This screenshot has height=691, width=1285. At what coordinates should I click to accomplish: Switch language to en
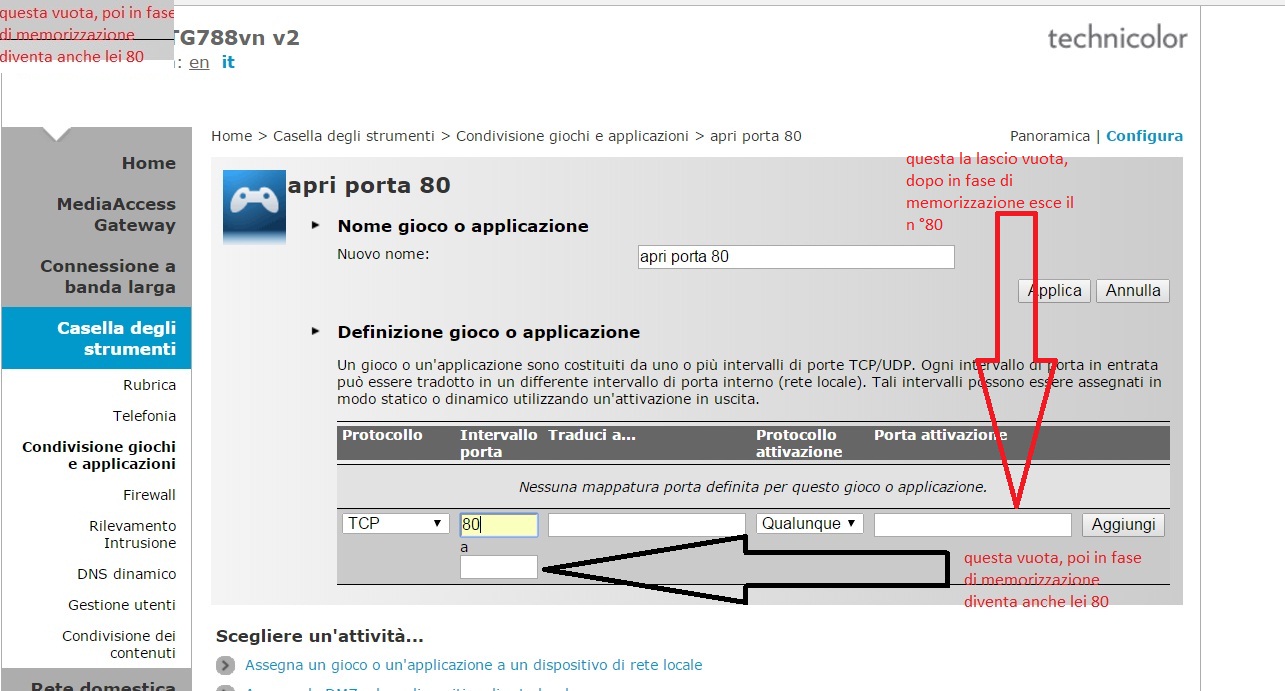pyautogui.click(x=199, y=62)
